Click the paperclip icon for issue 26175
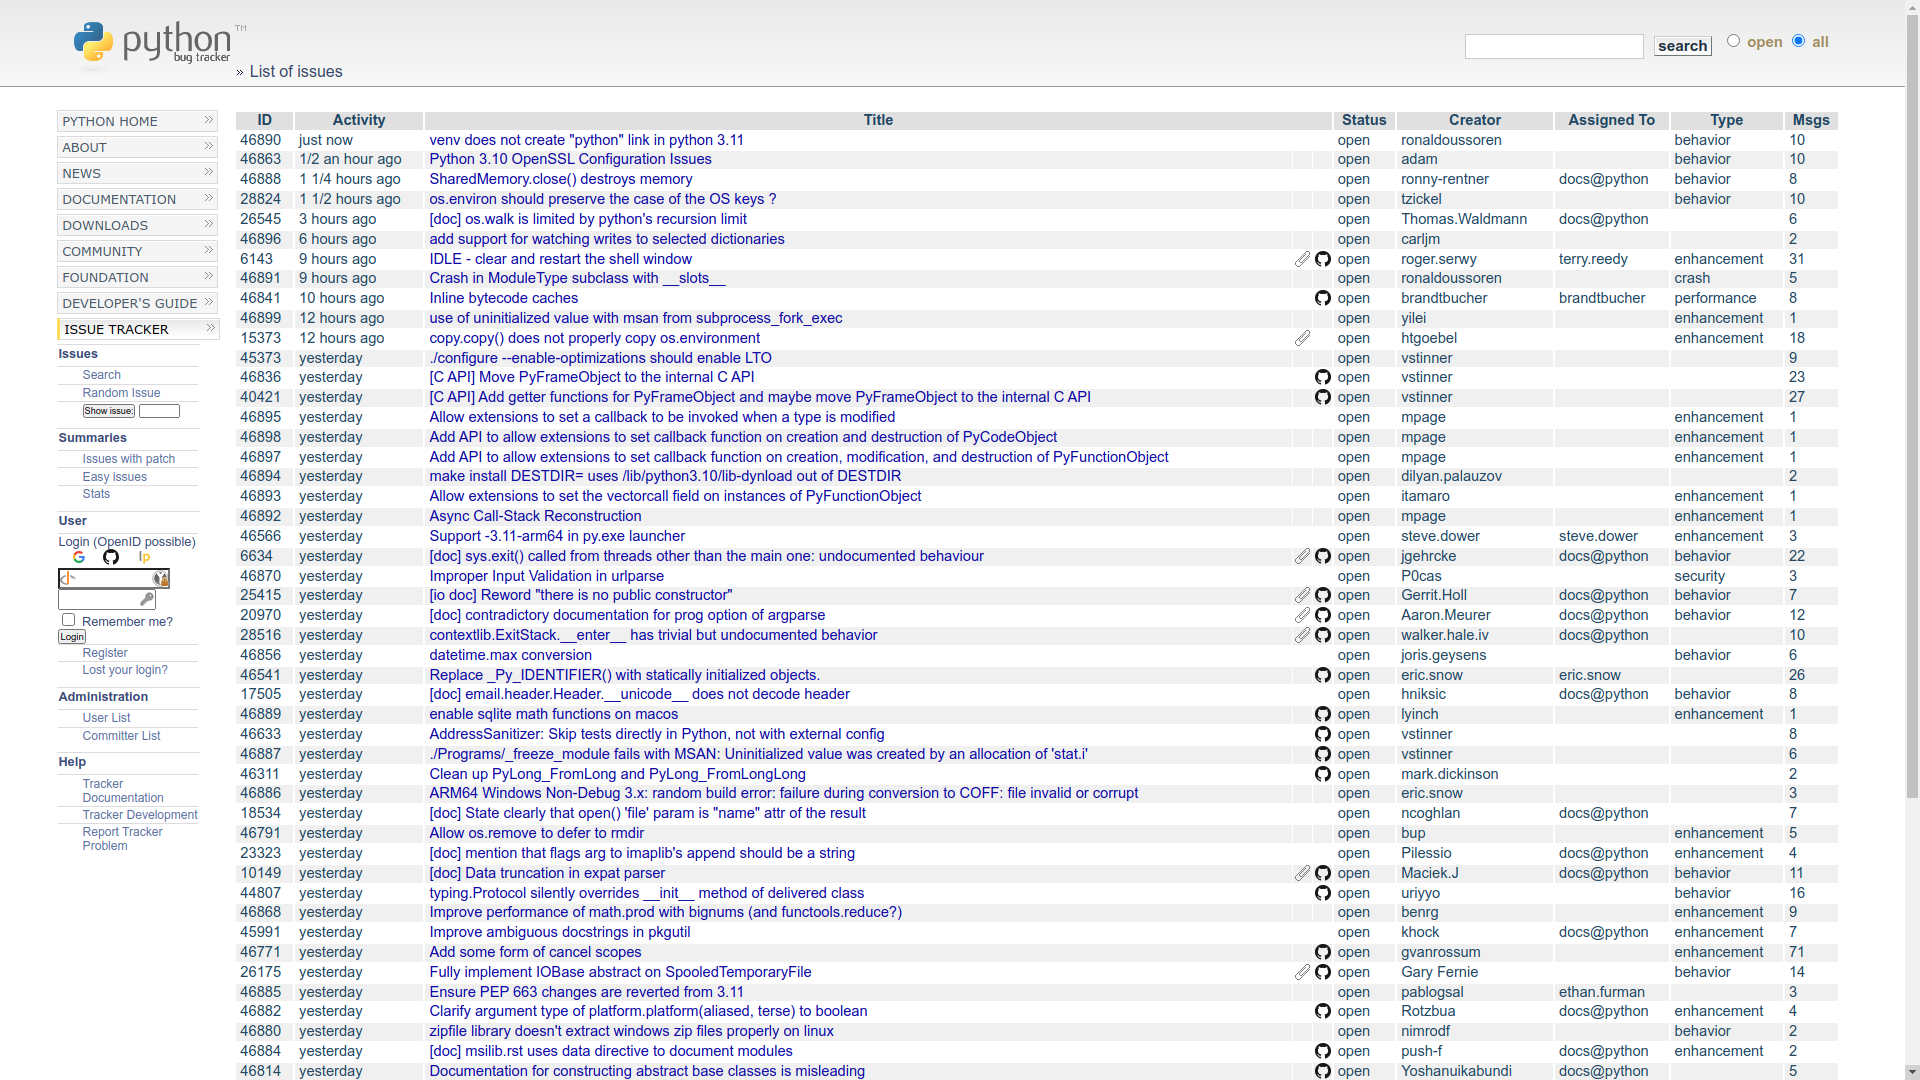This screenshot has width=1920, height=1080. tap(1302, 972)
